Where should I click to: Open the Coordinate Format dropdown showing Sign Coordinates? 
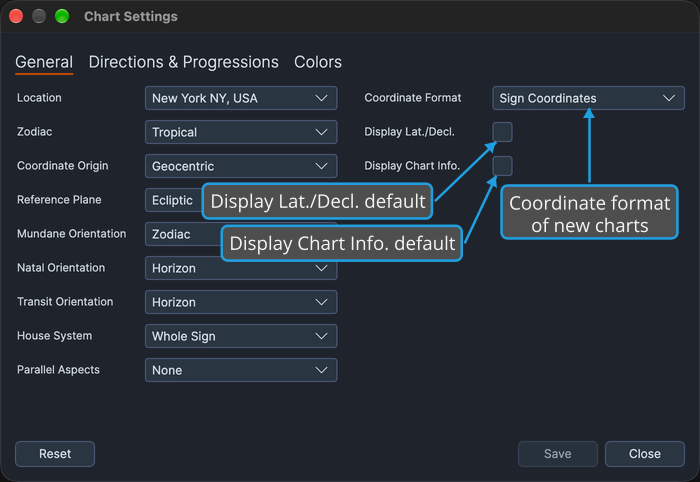pyautogui.click(x=588, y=98)
